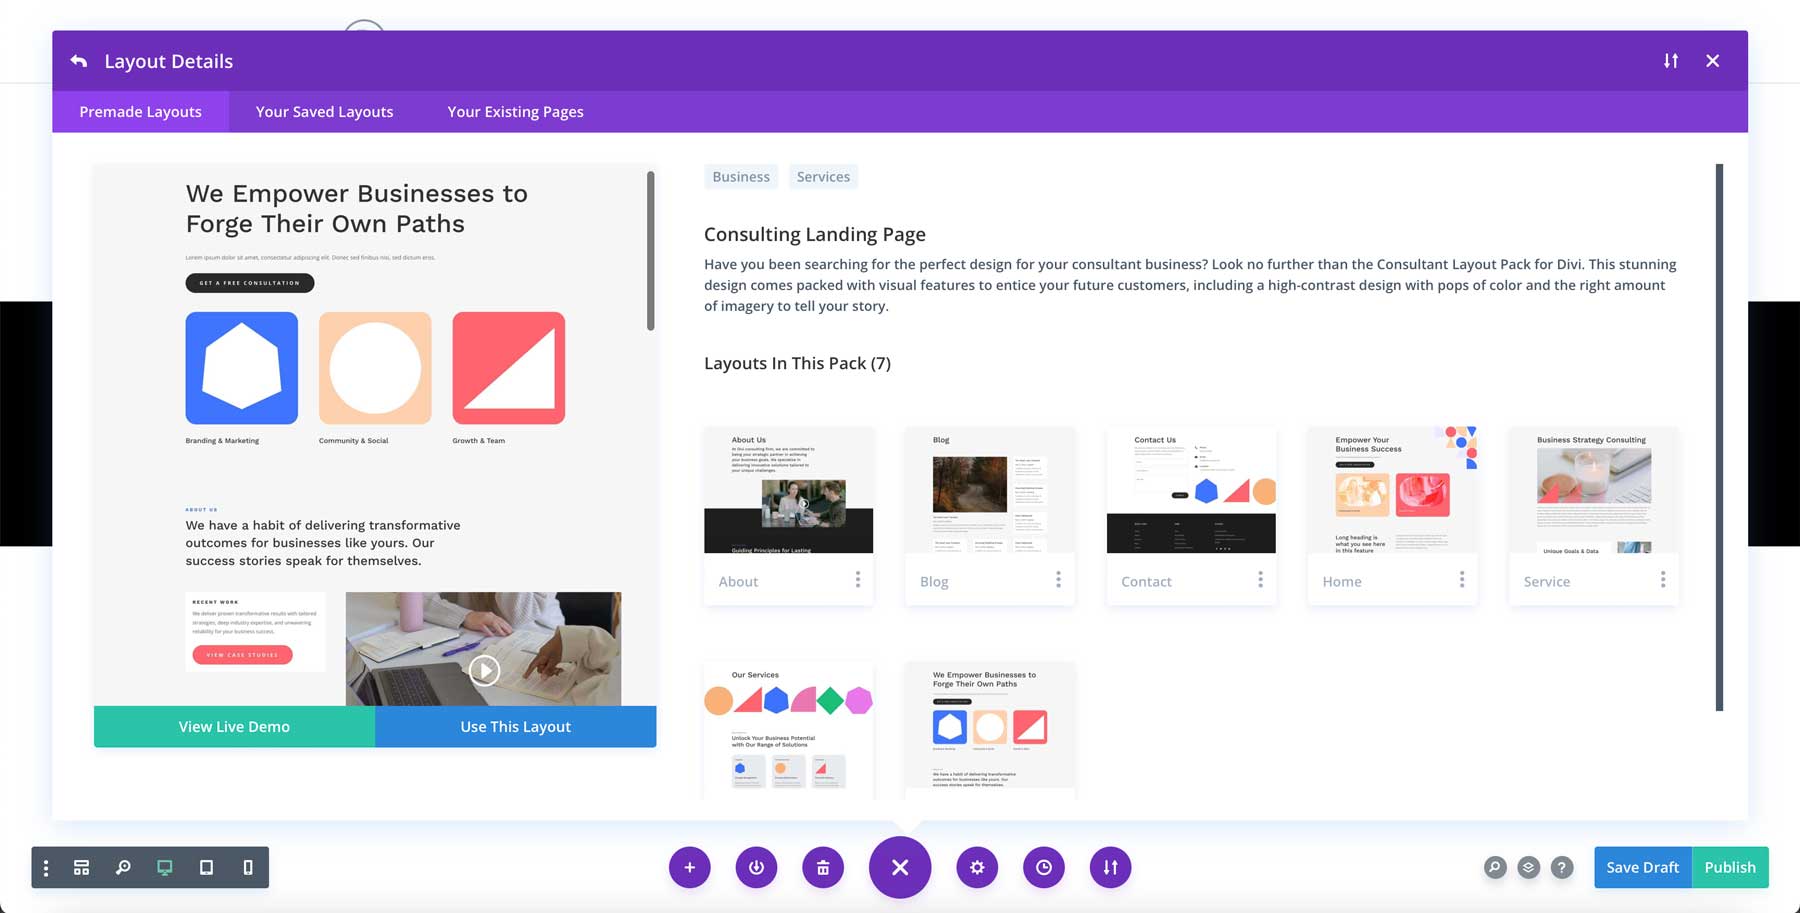Click Use This Layout
Image resolution: width=1800 pixels, height=913 pixels.
point(514,726)
